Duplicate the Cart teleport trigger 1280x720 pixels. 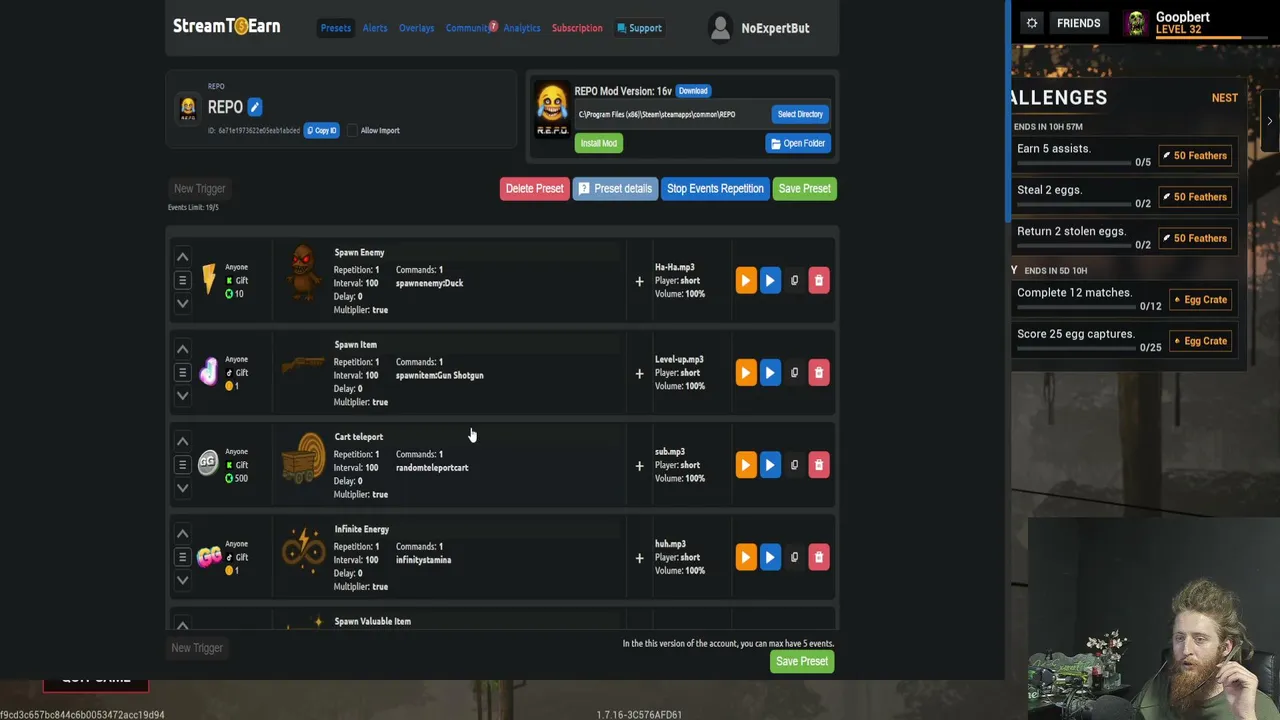(x=795, y=465)
